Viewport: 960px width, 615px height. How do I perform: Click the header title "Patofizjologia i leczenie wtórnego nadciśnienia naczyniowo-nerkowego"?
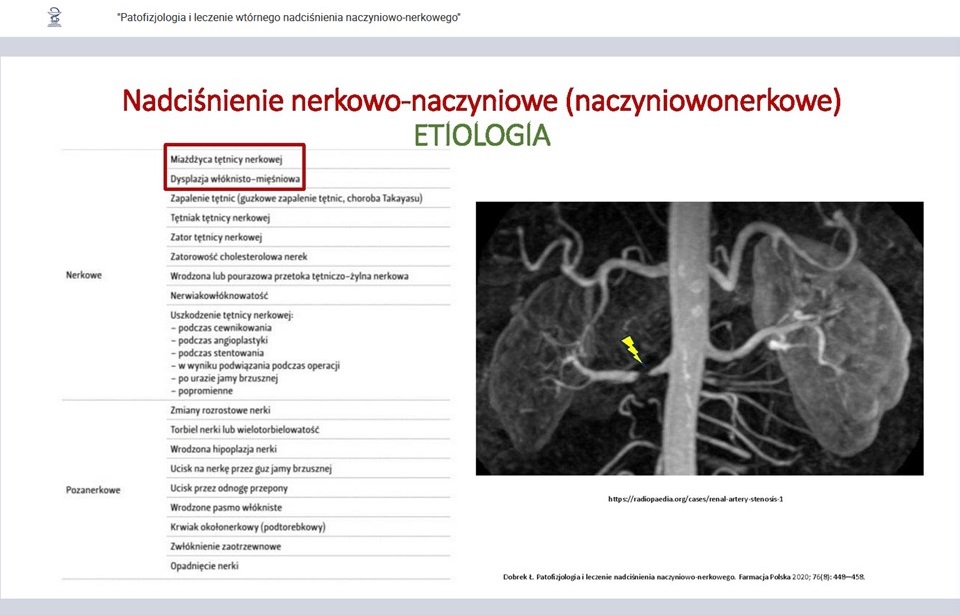pyautogui.click(x=288, y=18)
